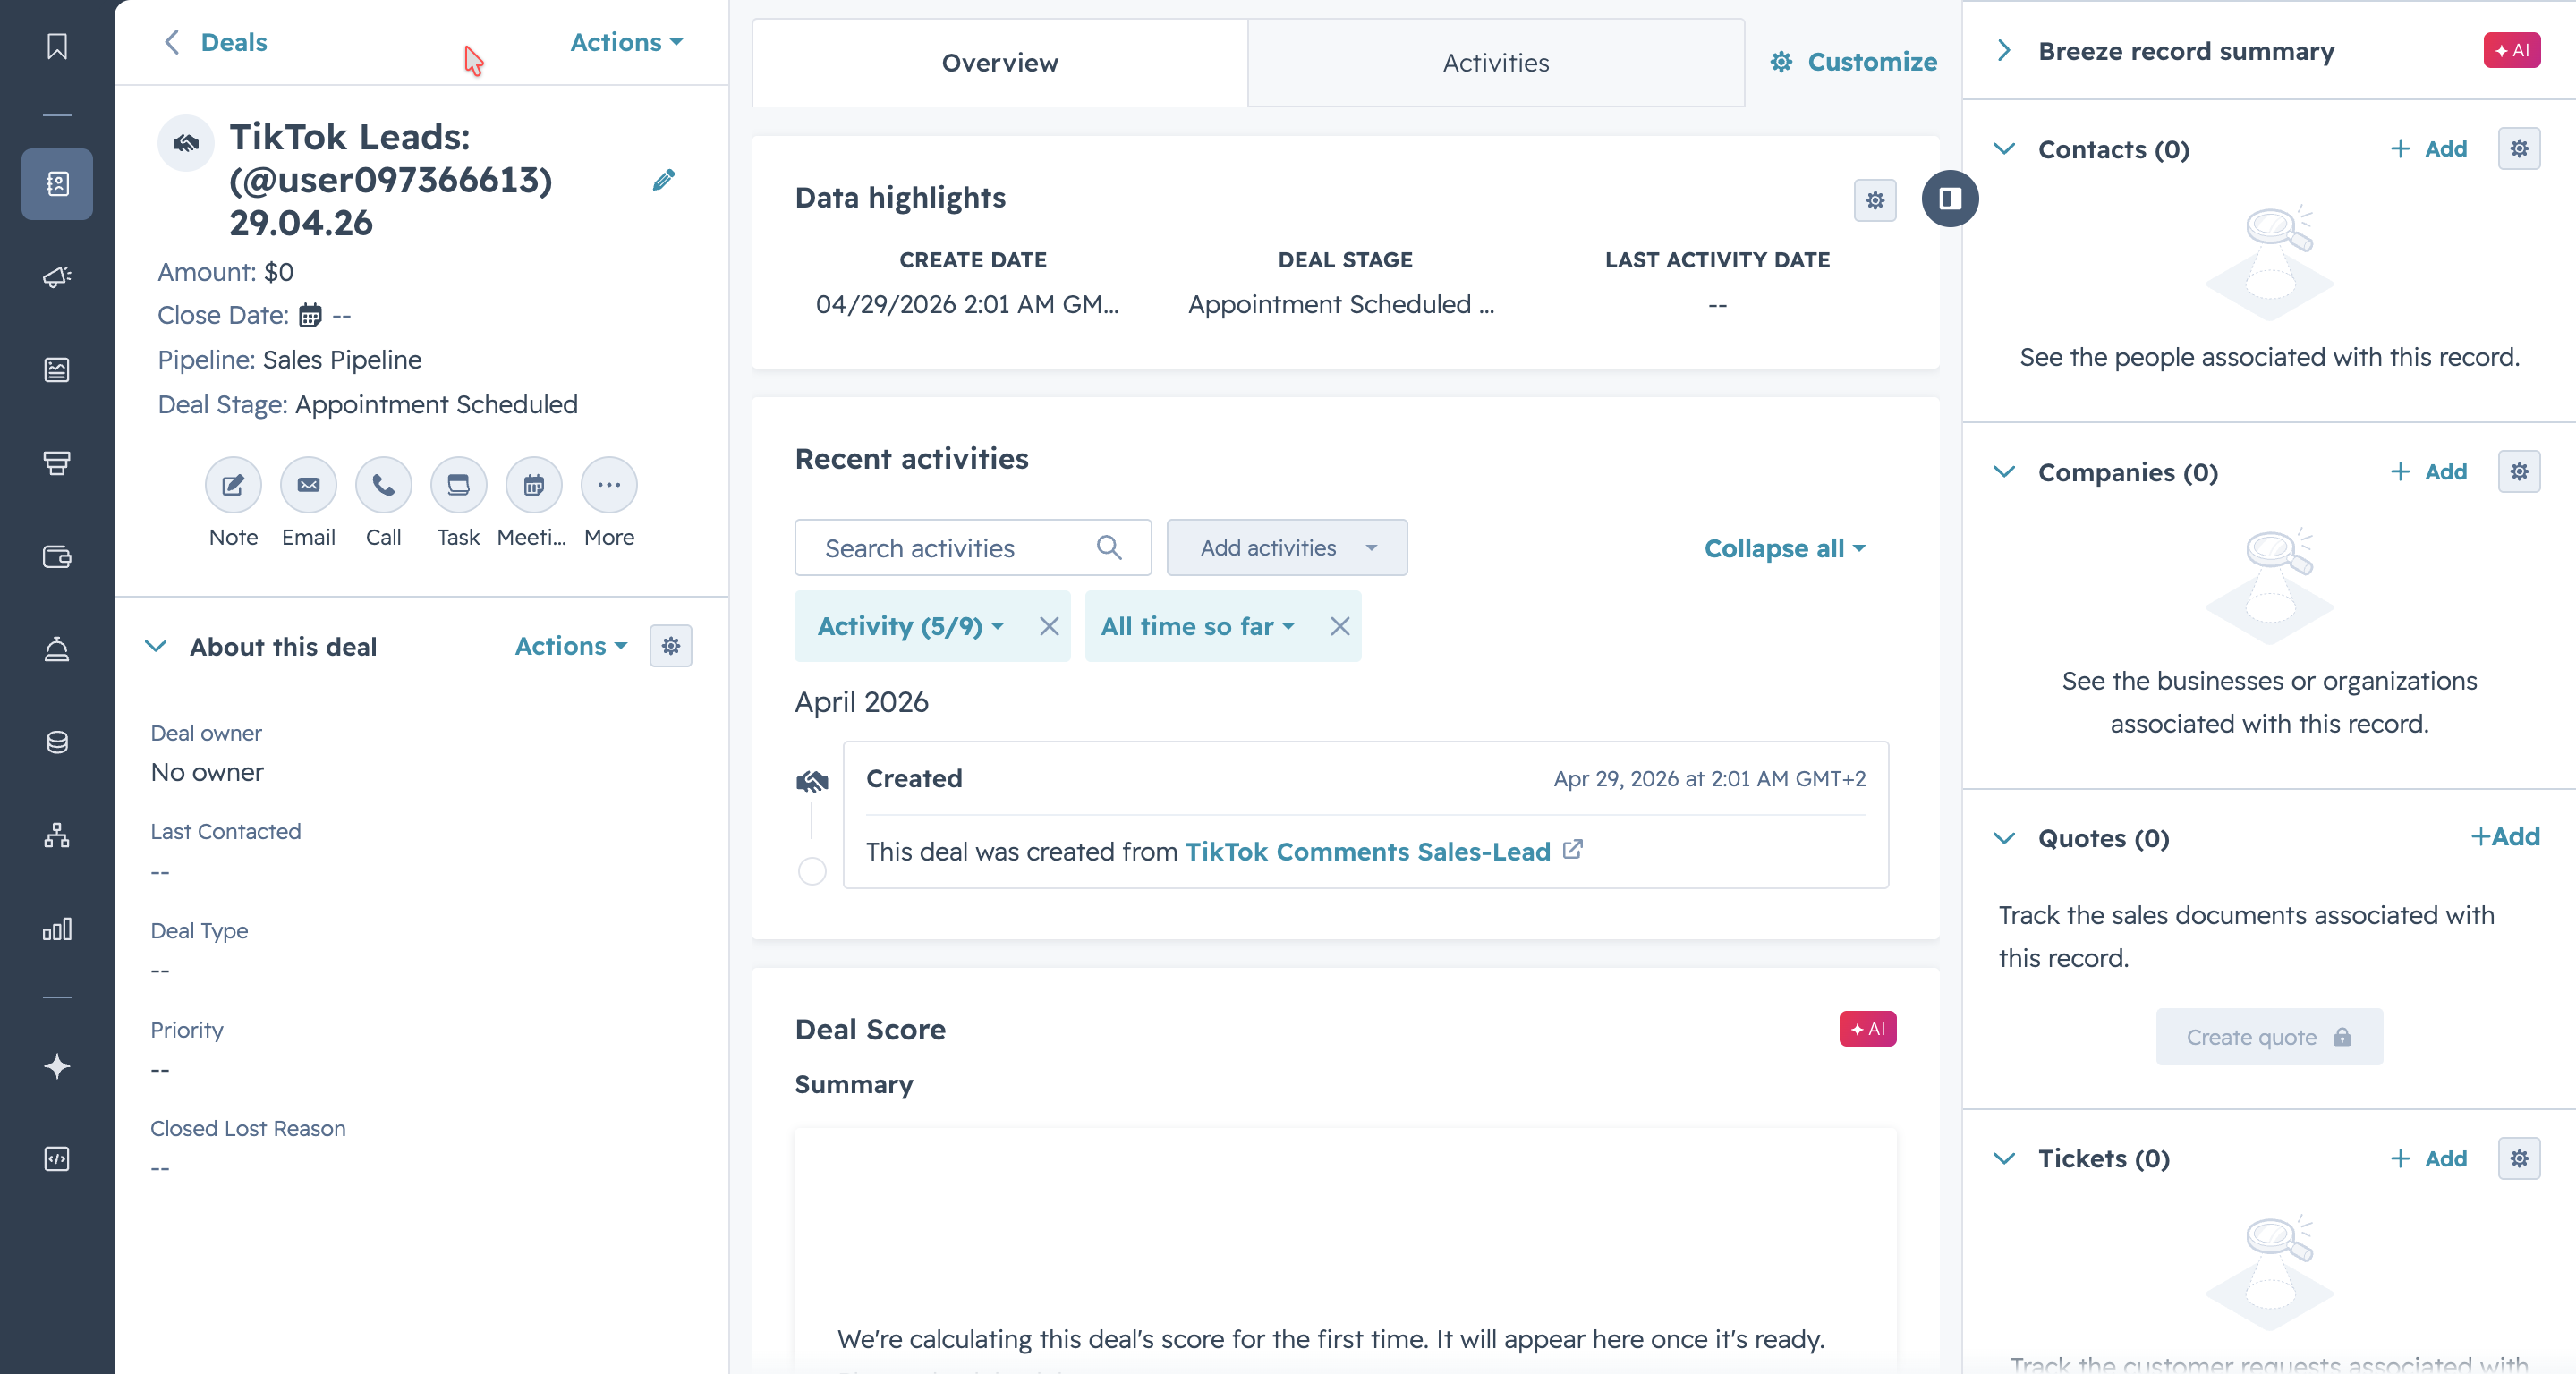2576x1374 pixels.
Task: Open the Breeze AI sparkle sidebar icon
Action: coord(57,1066)
